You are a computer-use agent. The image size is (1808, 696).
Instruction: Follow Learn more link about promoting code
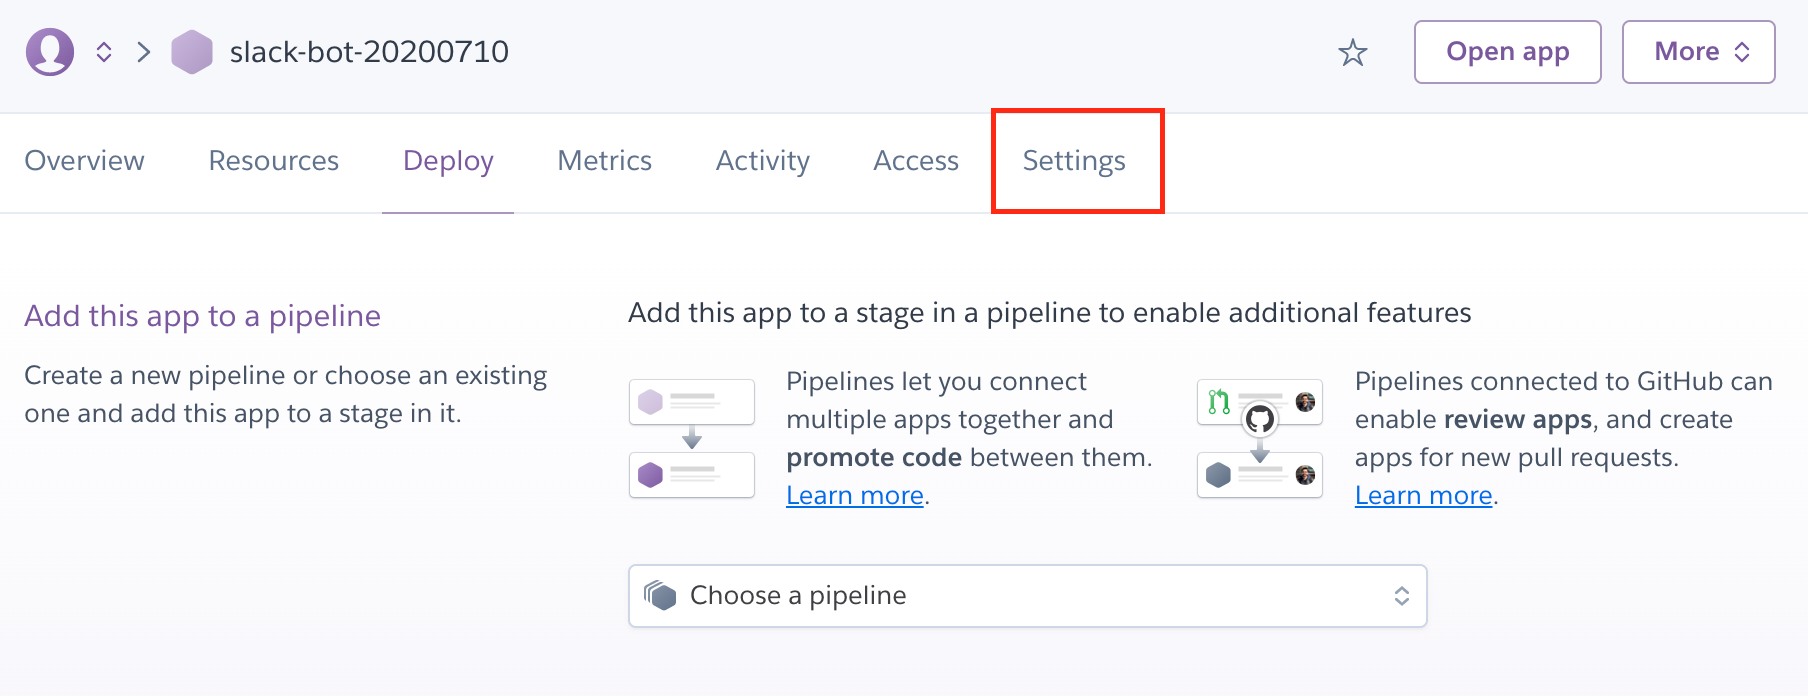click(854, 496)
